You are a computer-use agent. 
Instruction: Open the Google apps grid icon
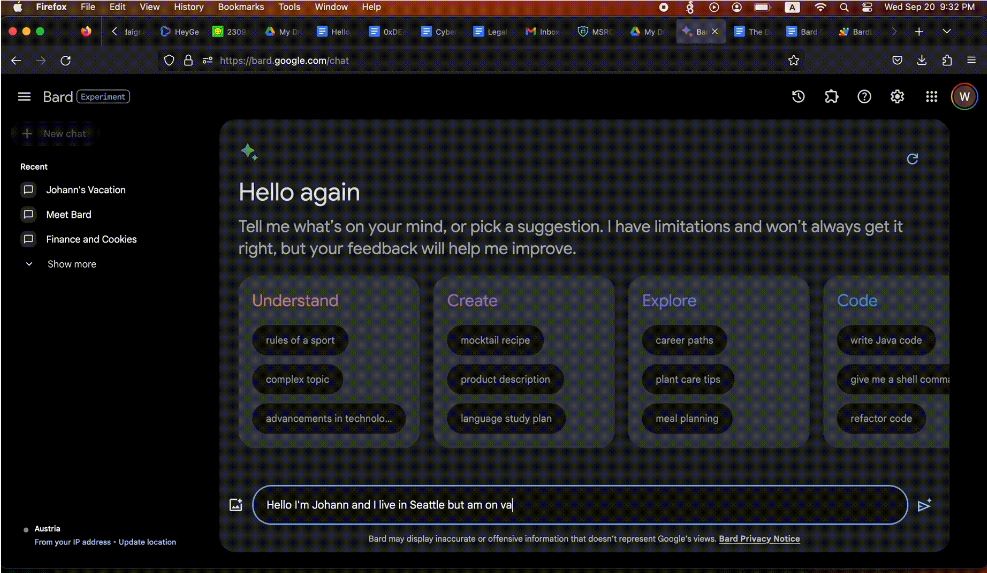(x=931, y=96)
